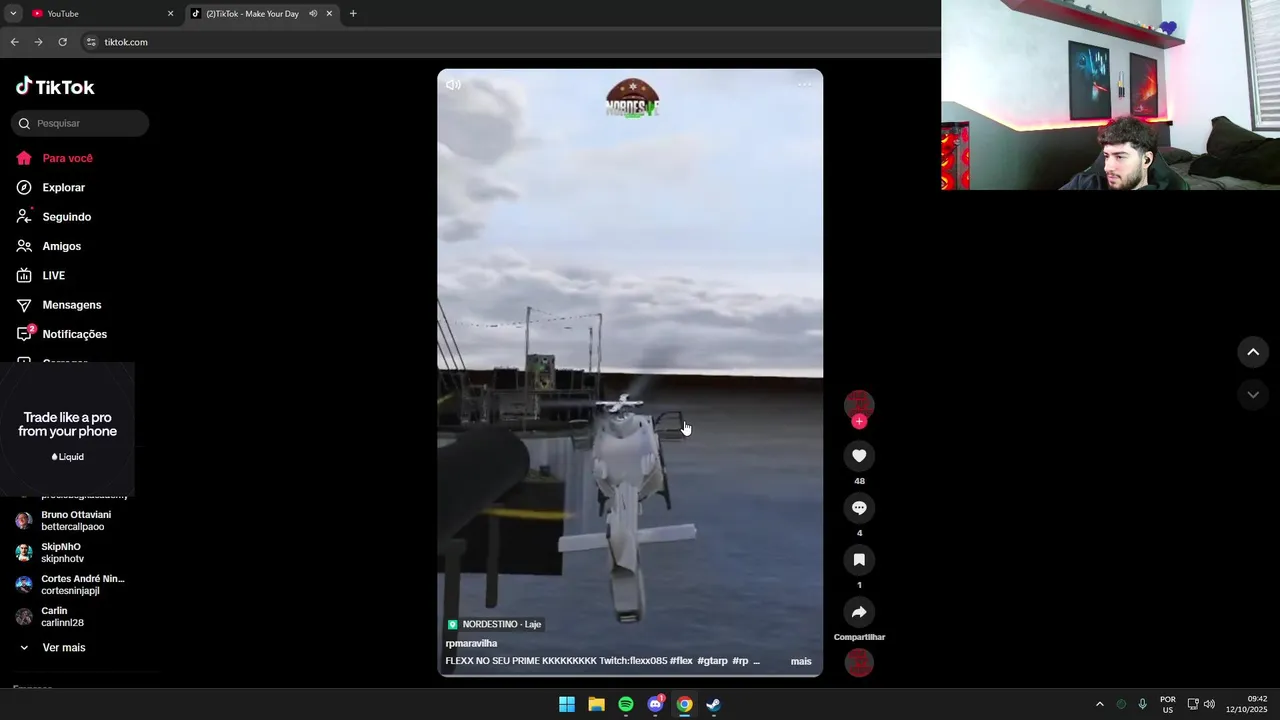
Task: Click the #gtarp hashtag
Action: click(x=712, y=661)
